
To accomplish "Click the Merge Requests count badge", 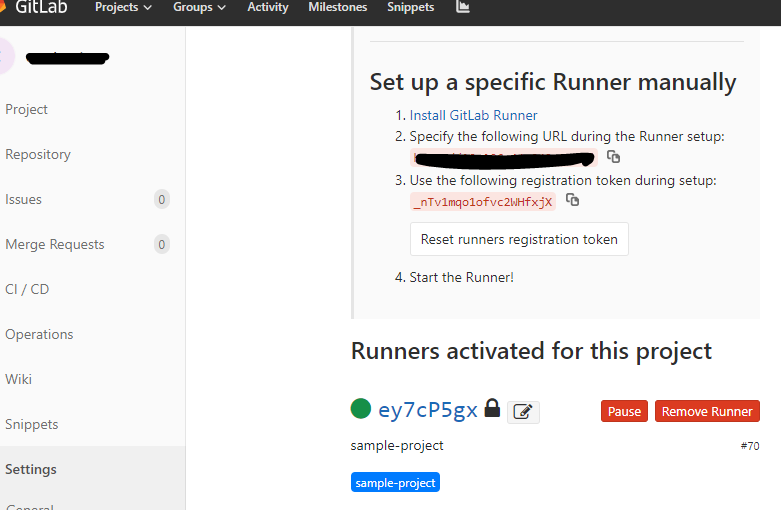I will pyautogui.click(x=161, y=245).
